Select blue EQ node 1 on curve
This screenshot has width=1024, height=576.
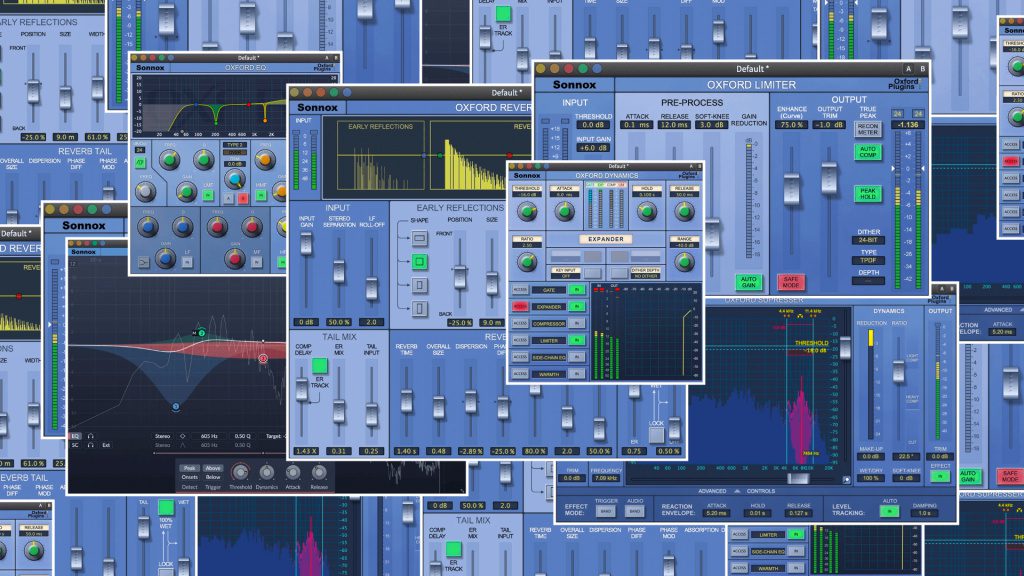tap(176, 406)
